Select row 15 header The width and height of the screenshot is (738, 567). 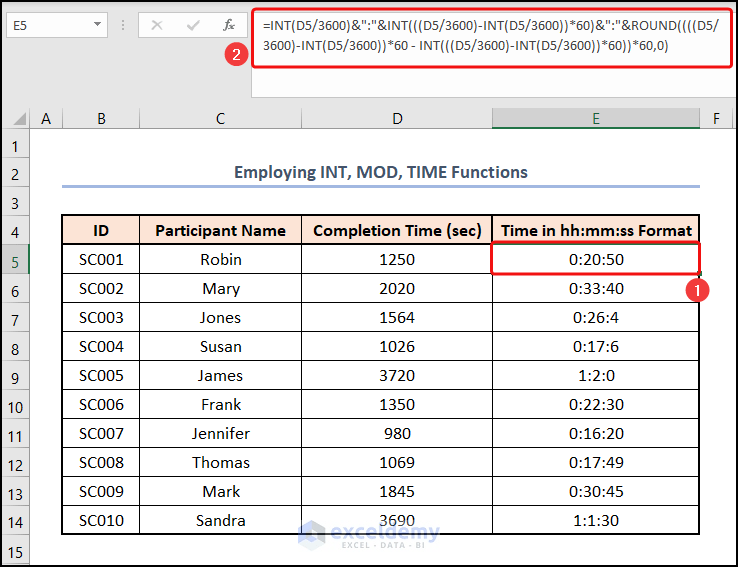[15, 551]
